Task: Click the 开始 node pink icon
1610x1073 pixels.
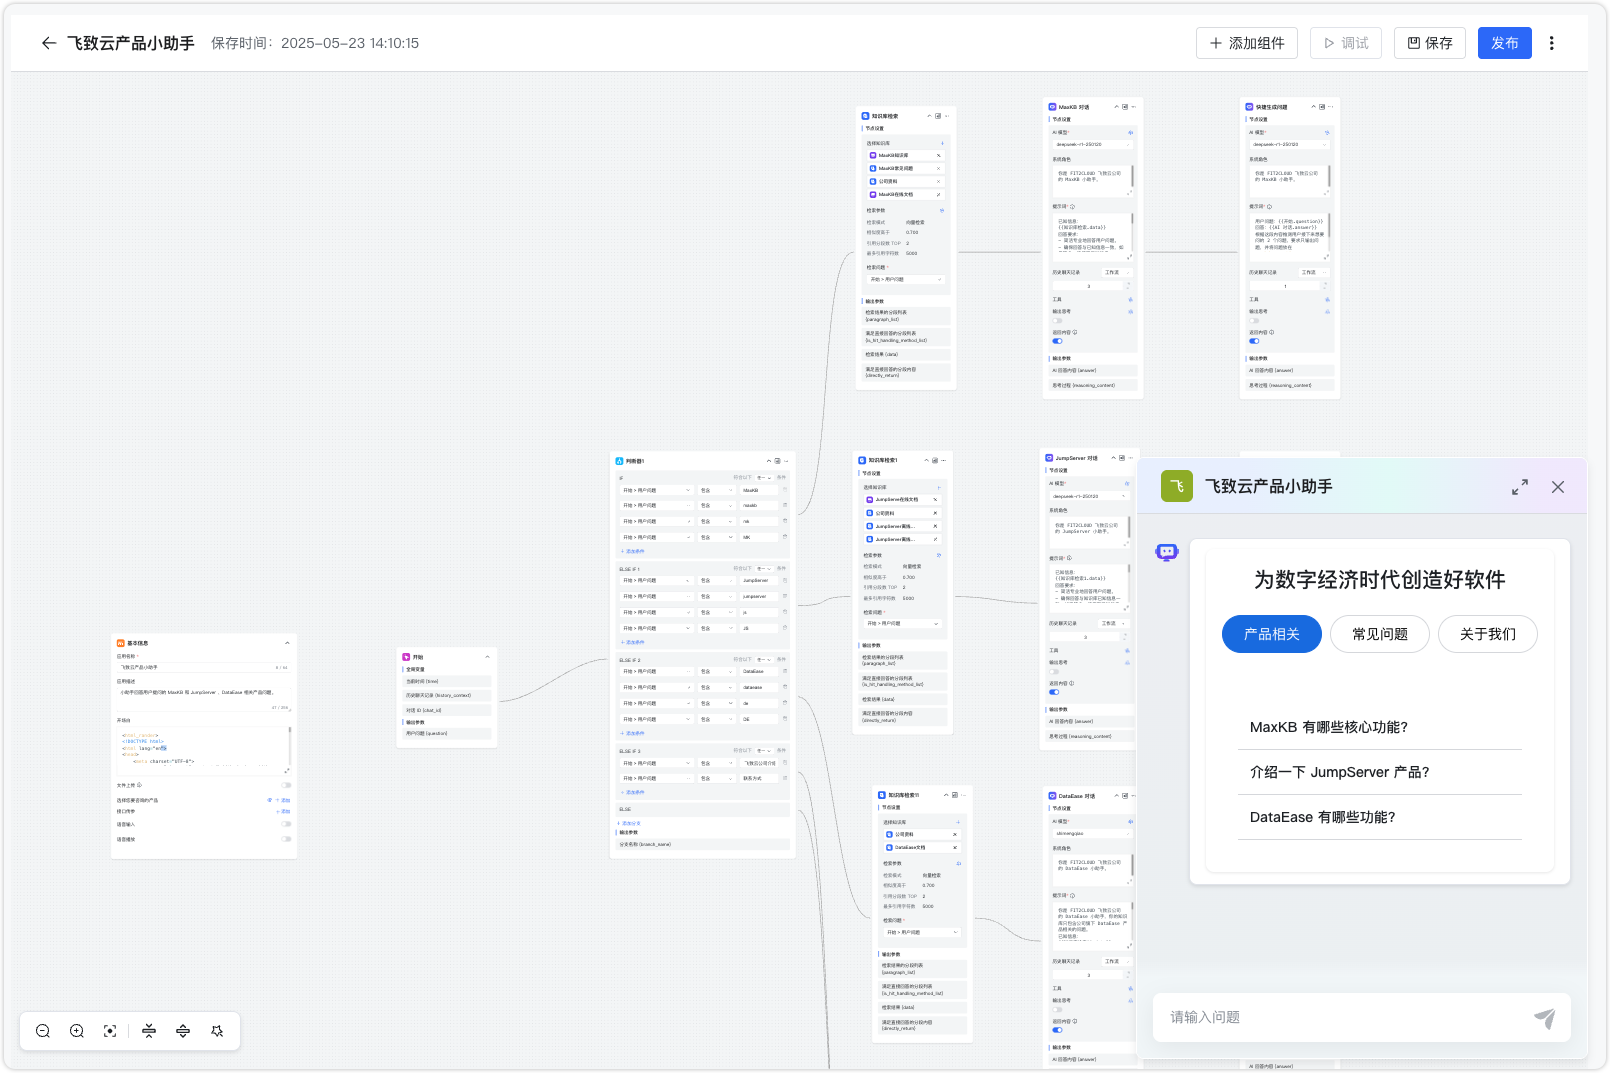Action: 407,657
